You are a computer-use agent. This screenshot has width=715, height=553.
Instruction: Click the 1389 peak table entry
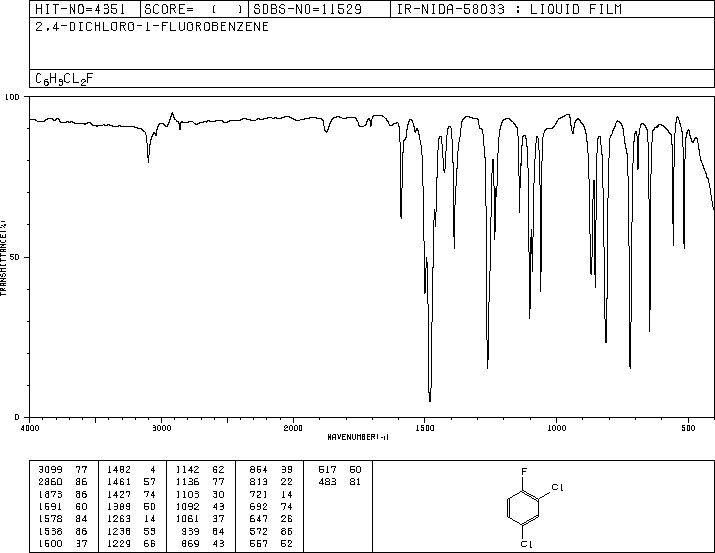[x=131, y=506]
